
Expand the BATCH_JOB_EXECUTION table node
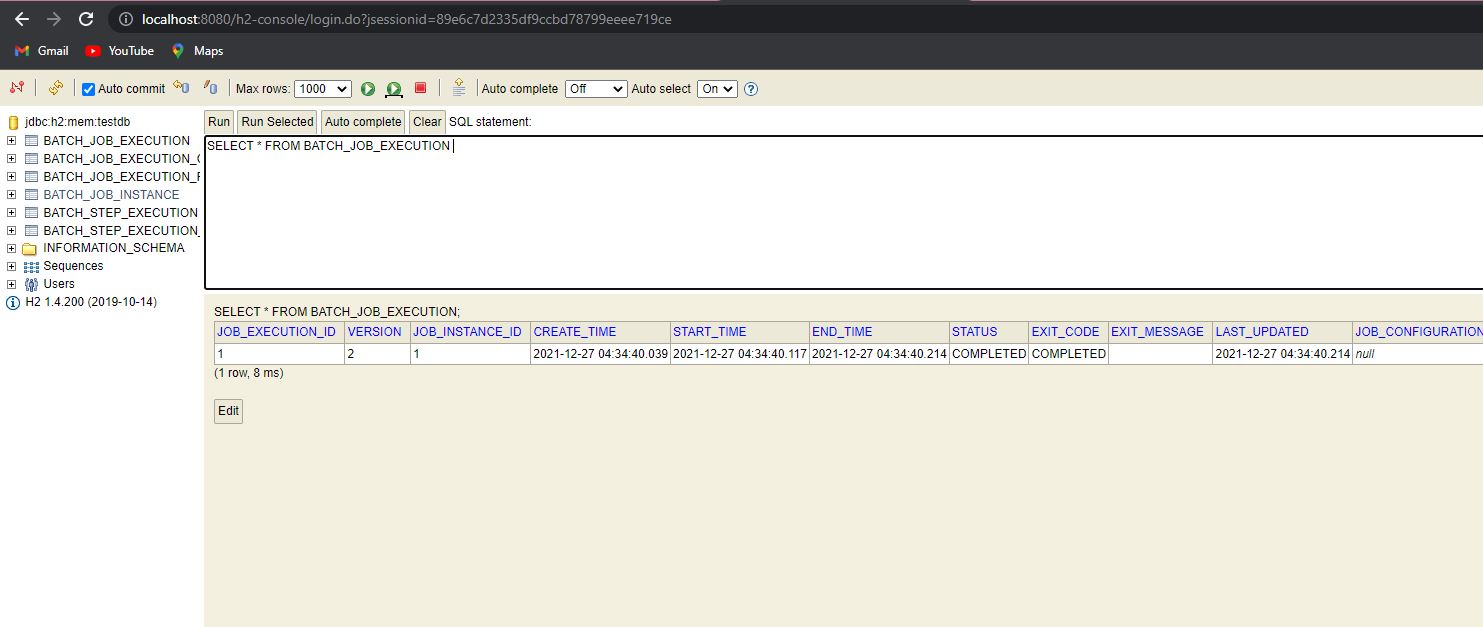[12, 141]
